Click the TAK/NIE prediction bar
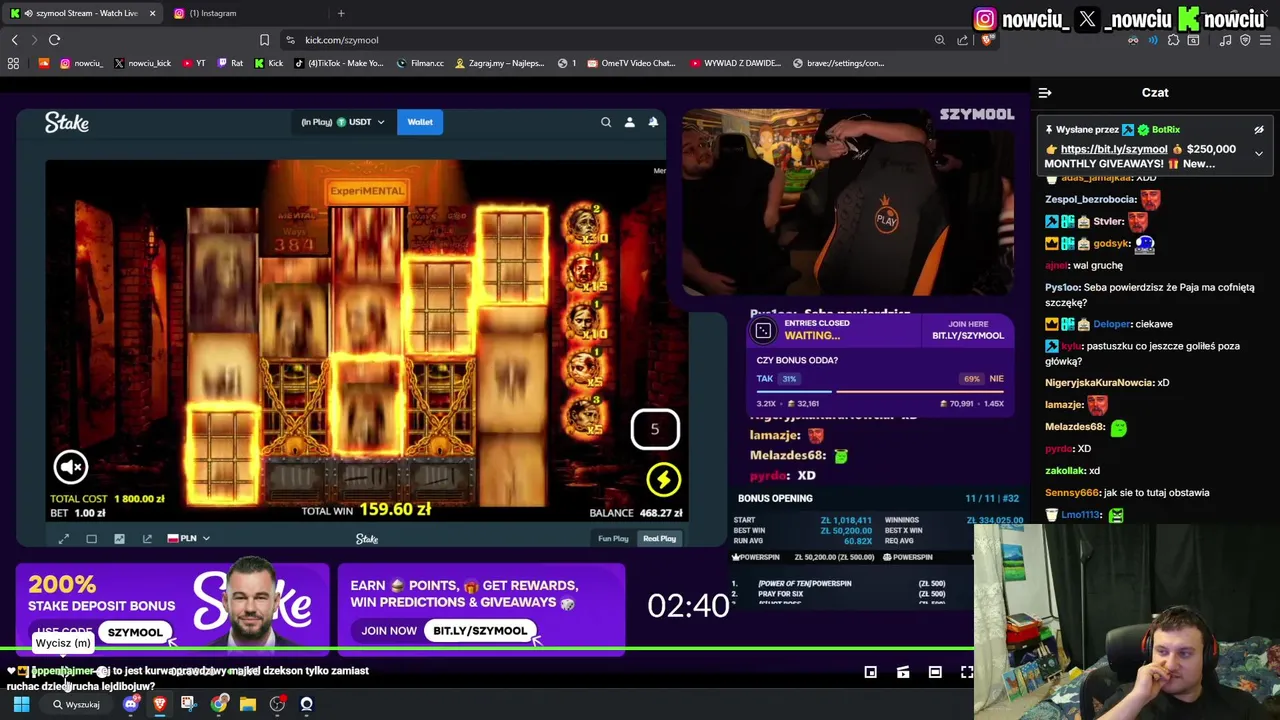1280x720 pixels. point(881,392)
